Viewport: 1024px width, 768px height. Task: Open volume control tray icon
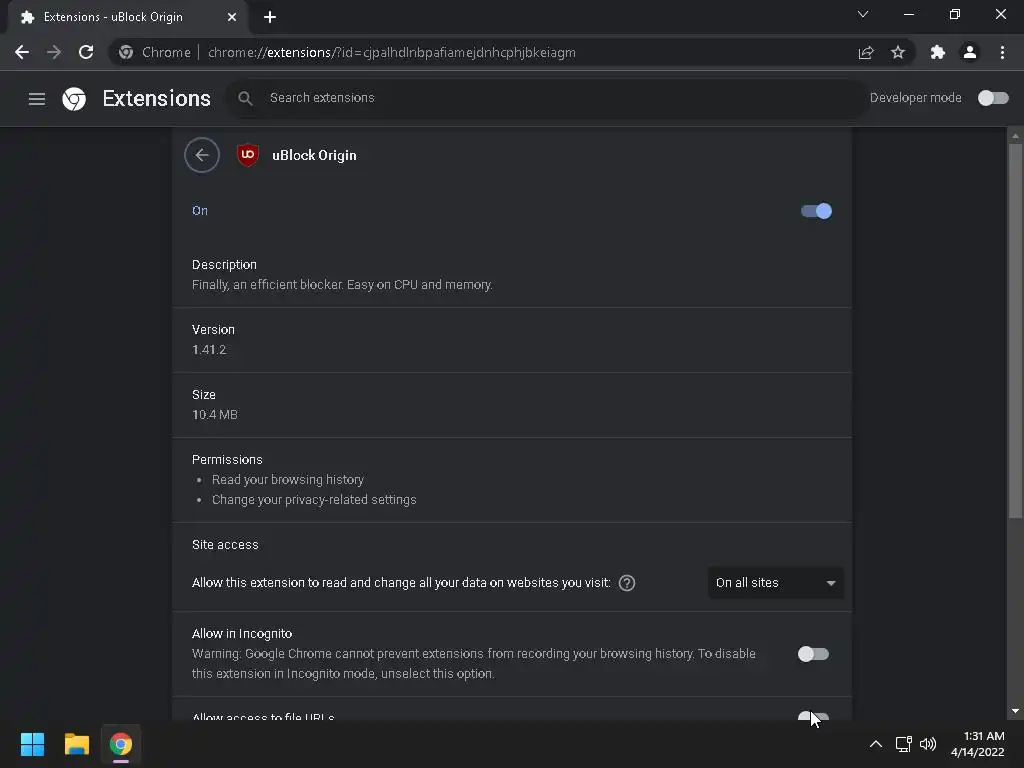coord(927,744)
